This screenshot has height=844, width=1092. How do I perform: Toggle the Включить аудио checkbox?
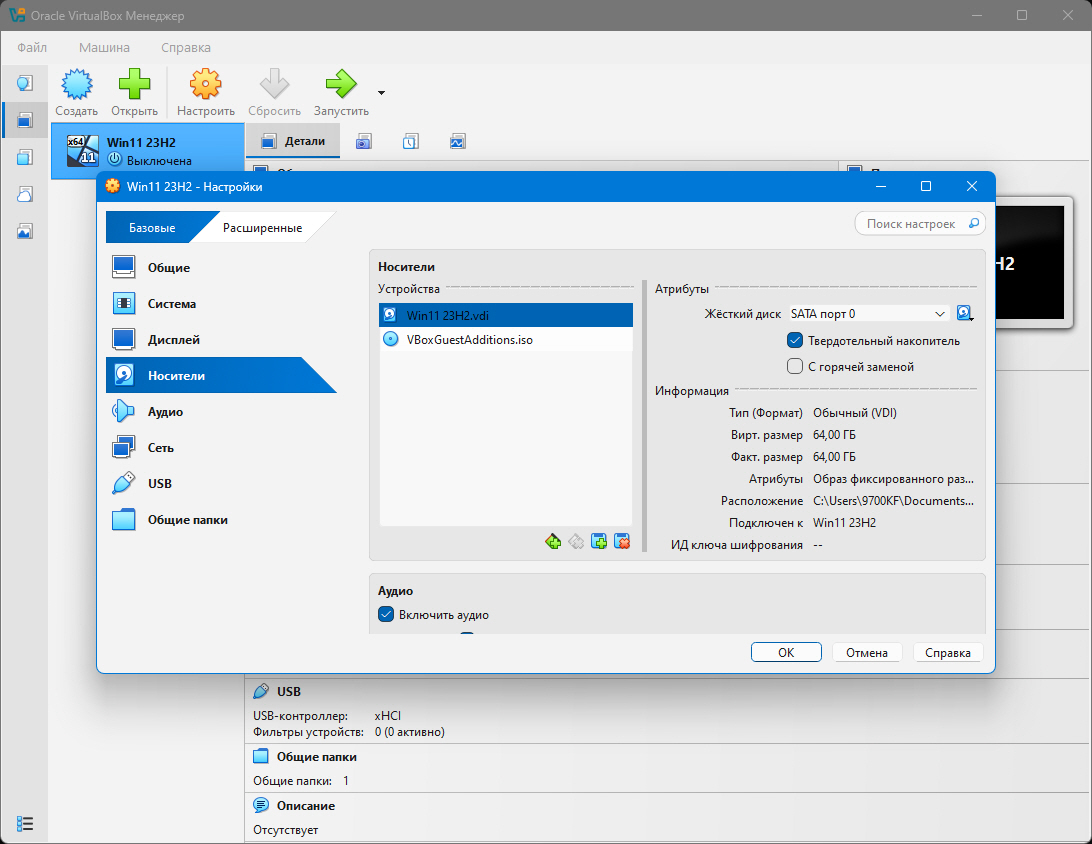click(x=386, y=614)
